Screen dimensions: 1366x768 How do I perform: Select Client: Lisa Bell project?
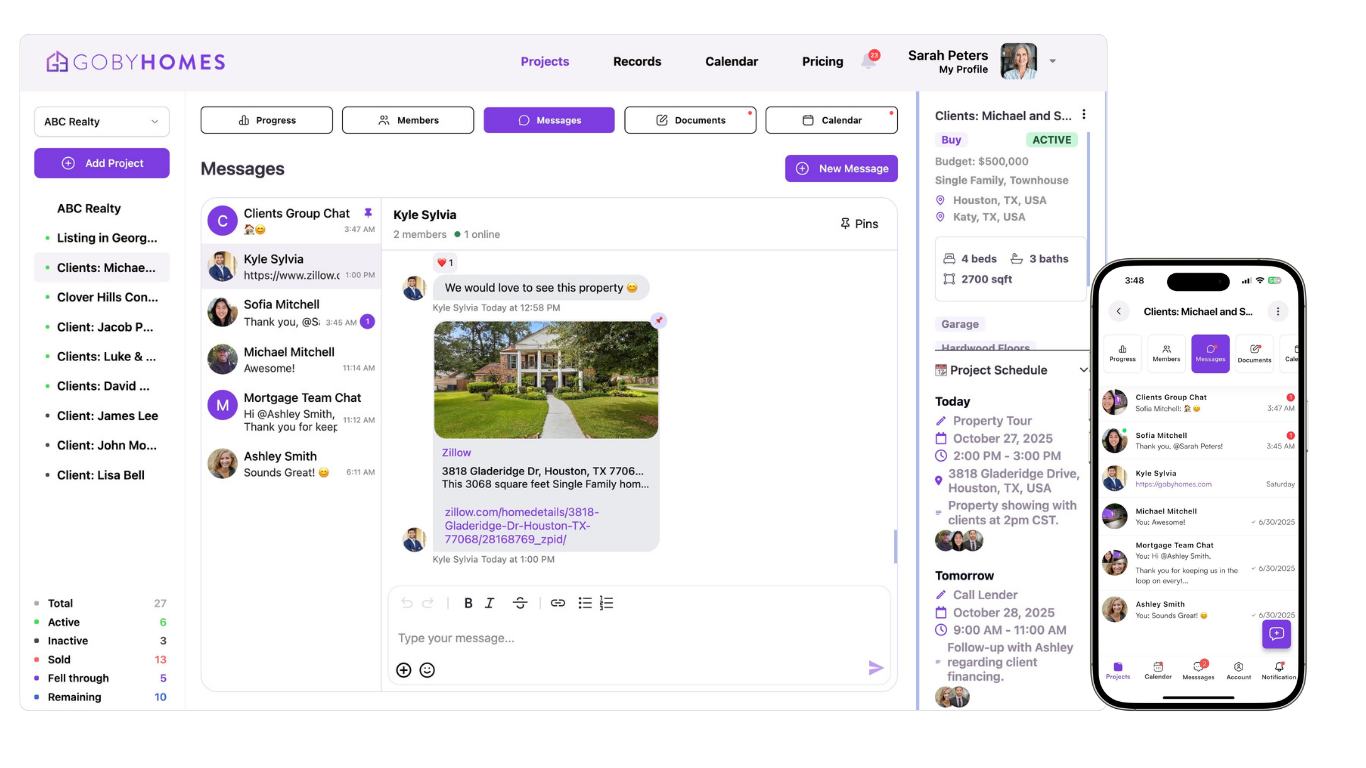point(102,475)
